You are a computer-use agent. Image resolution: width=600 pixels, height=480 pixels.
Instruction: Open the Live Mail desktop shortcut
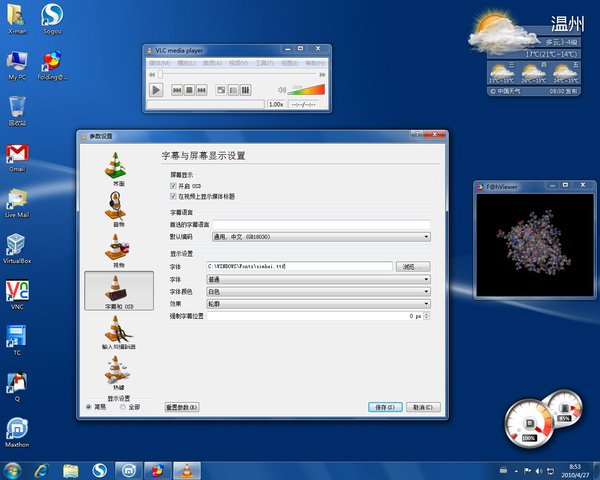pyautogui.click(x=17, y=203)
